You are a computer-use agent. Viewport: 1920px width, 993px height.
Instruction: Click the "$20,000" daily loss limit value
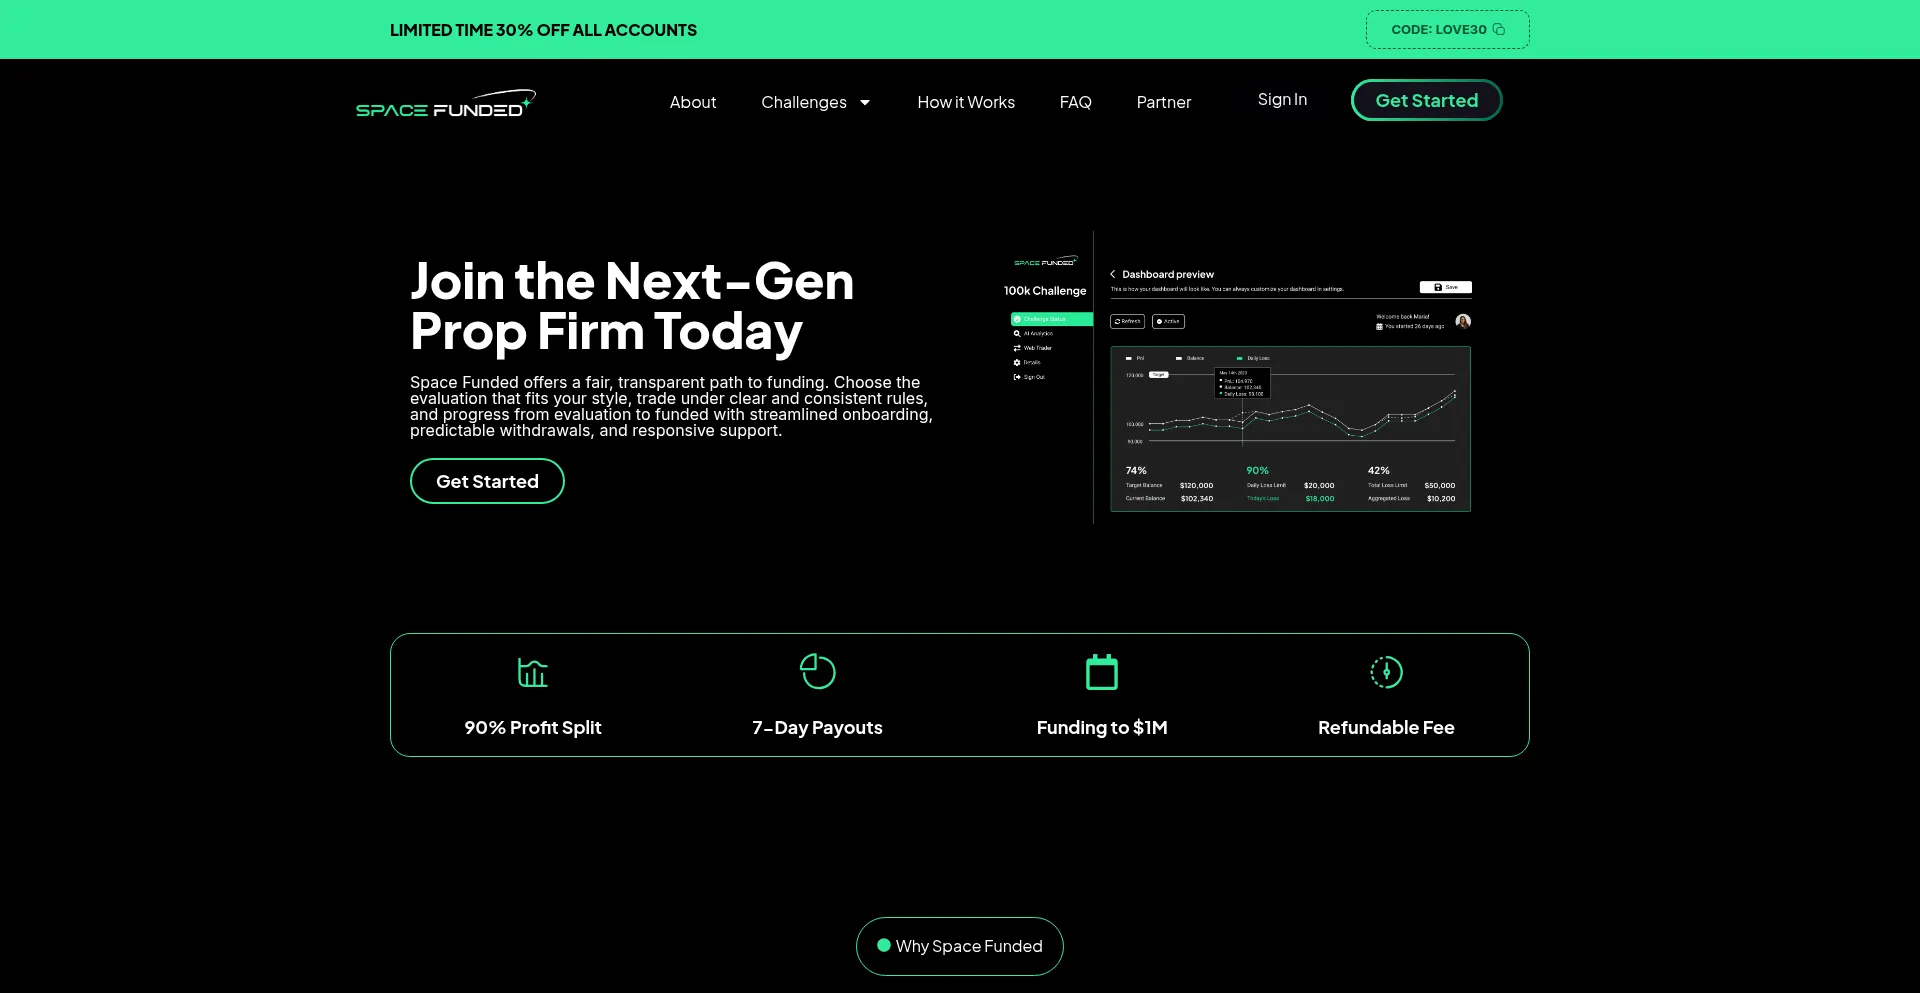click(1319, 485)
